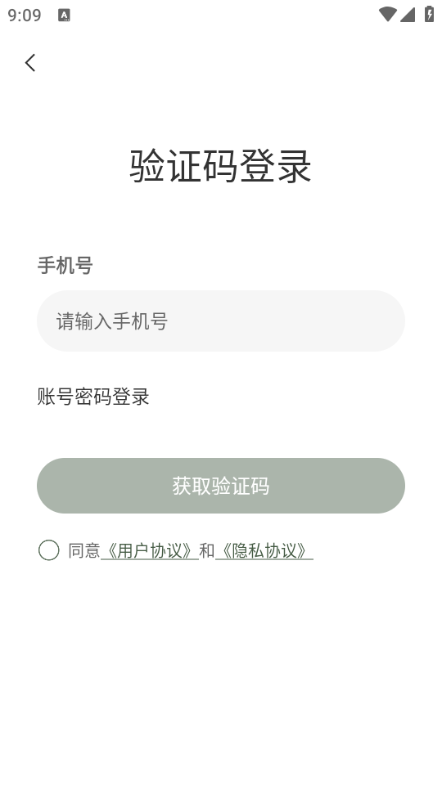The height and width of the screenshot is (785, 442).
Task: Tap the Wi-Fi signal icon
Action: point(387,15)
